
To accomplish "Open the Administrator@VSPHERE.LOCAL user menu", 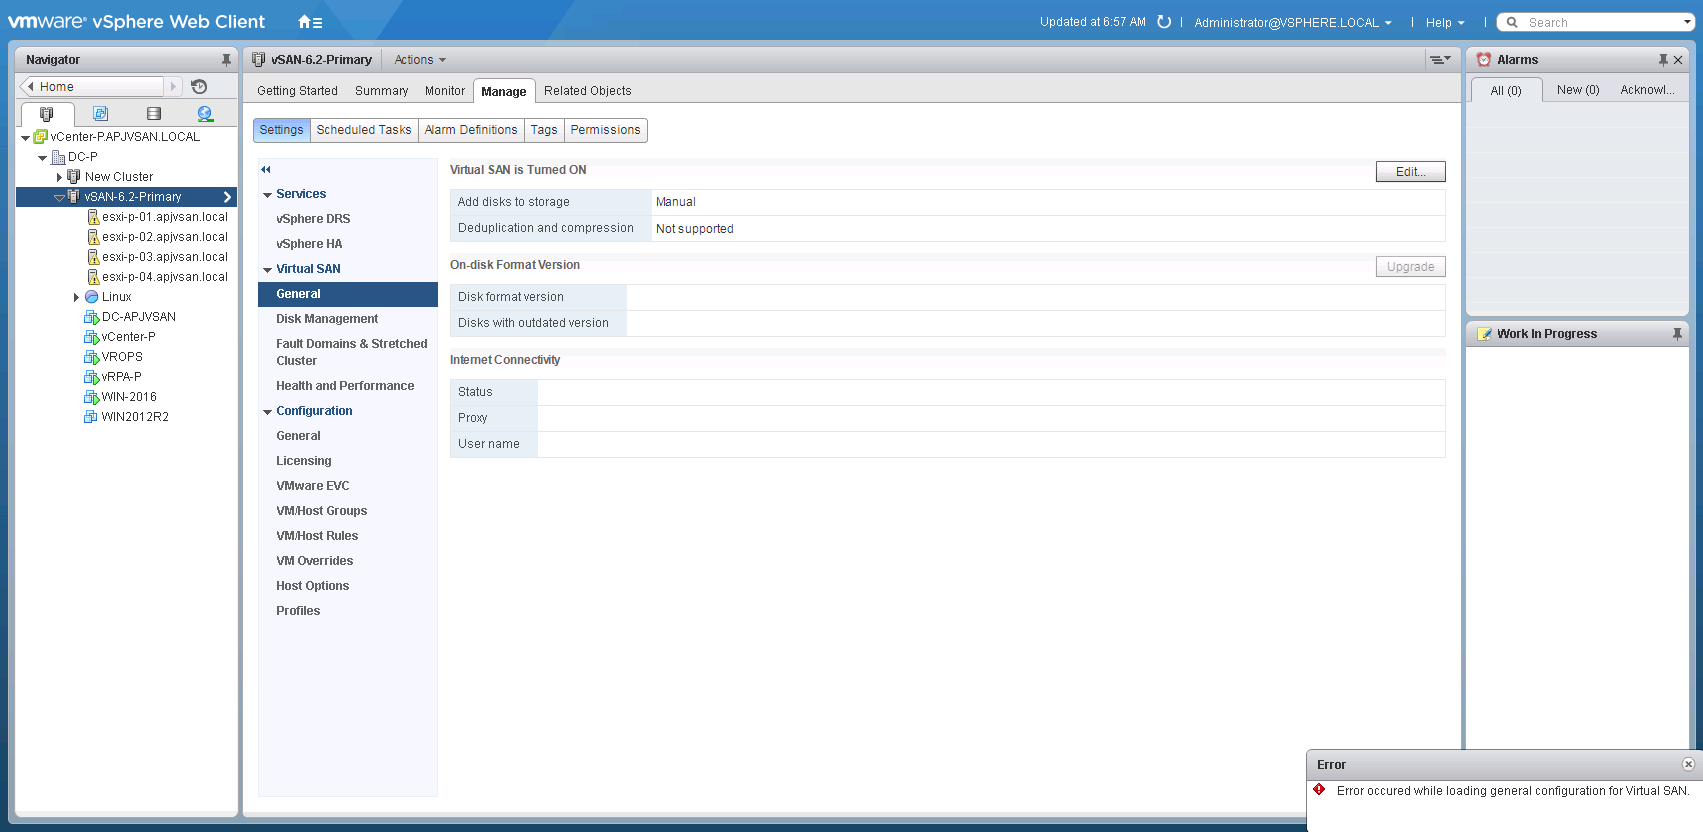I will click(x=1292, y=23).
